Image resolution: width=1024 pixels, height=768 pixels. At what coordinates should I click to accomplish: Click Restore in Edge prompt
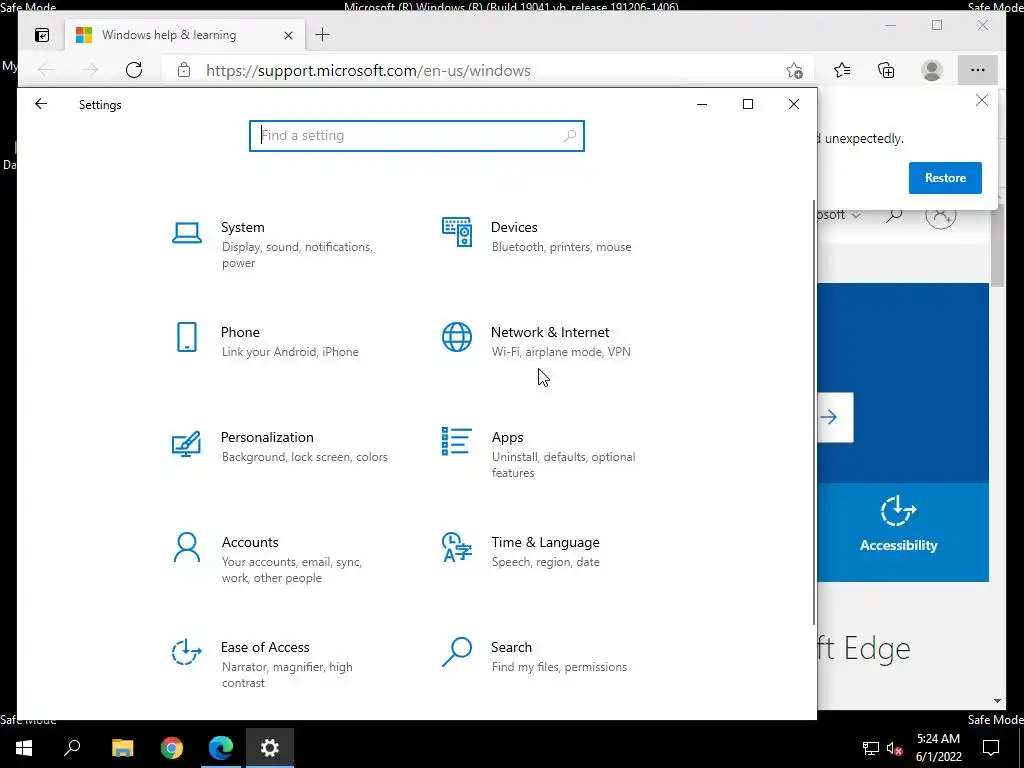(x=945, y=178)
